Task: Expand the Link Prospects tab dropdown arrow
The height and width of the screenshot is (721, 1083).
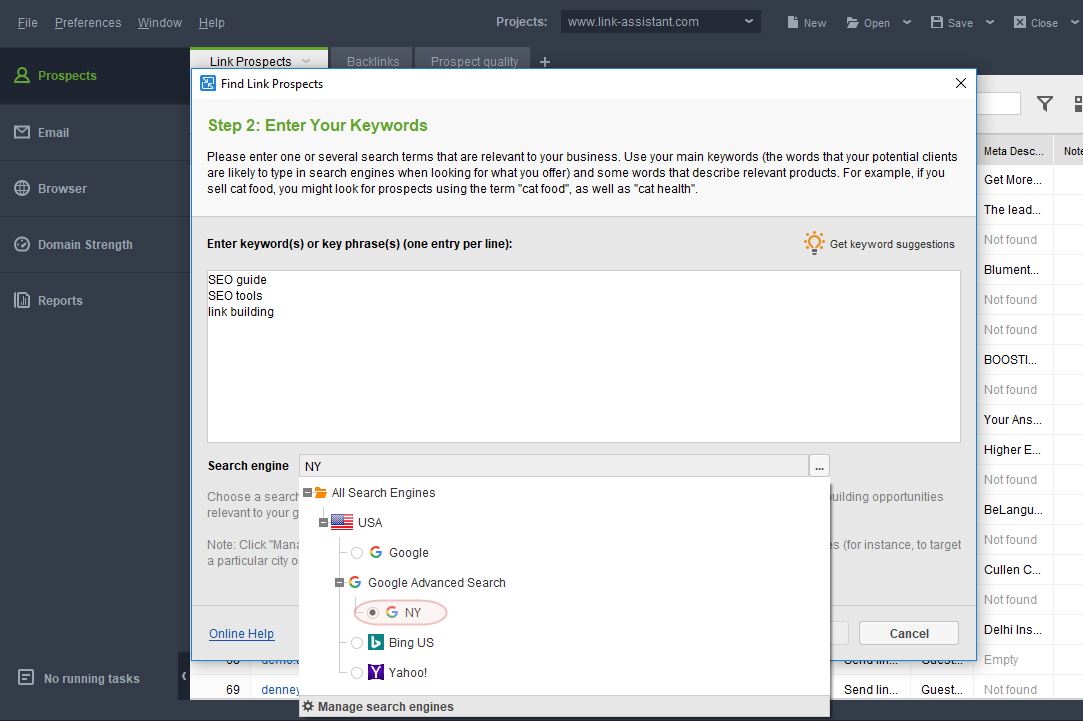Action: tap(306, 61)
